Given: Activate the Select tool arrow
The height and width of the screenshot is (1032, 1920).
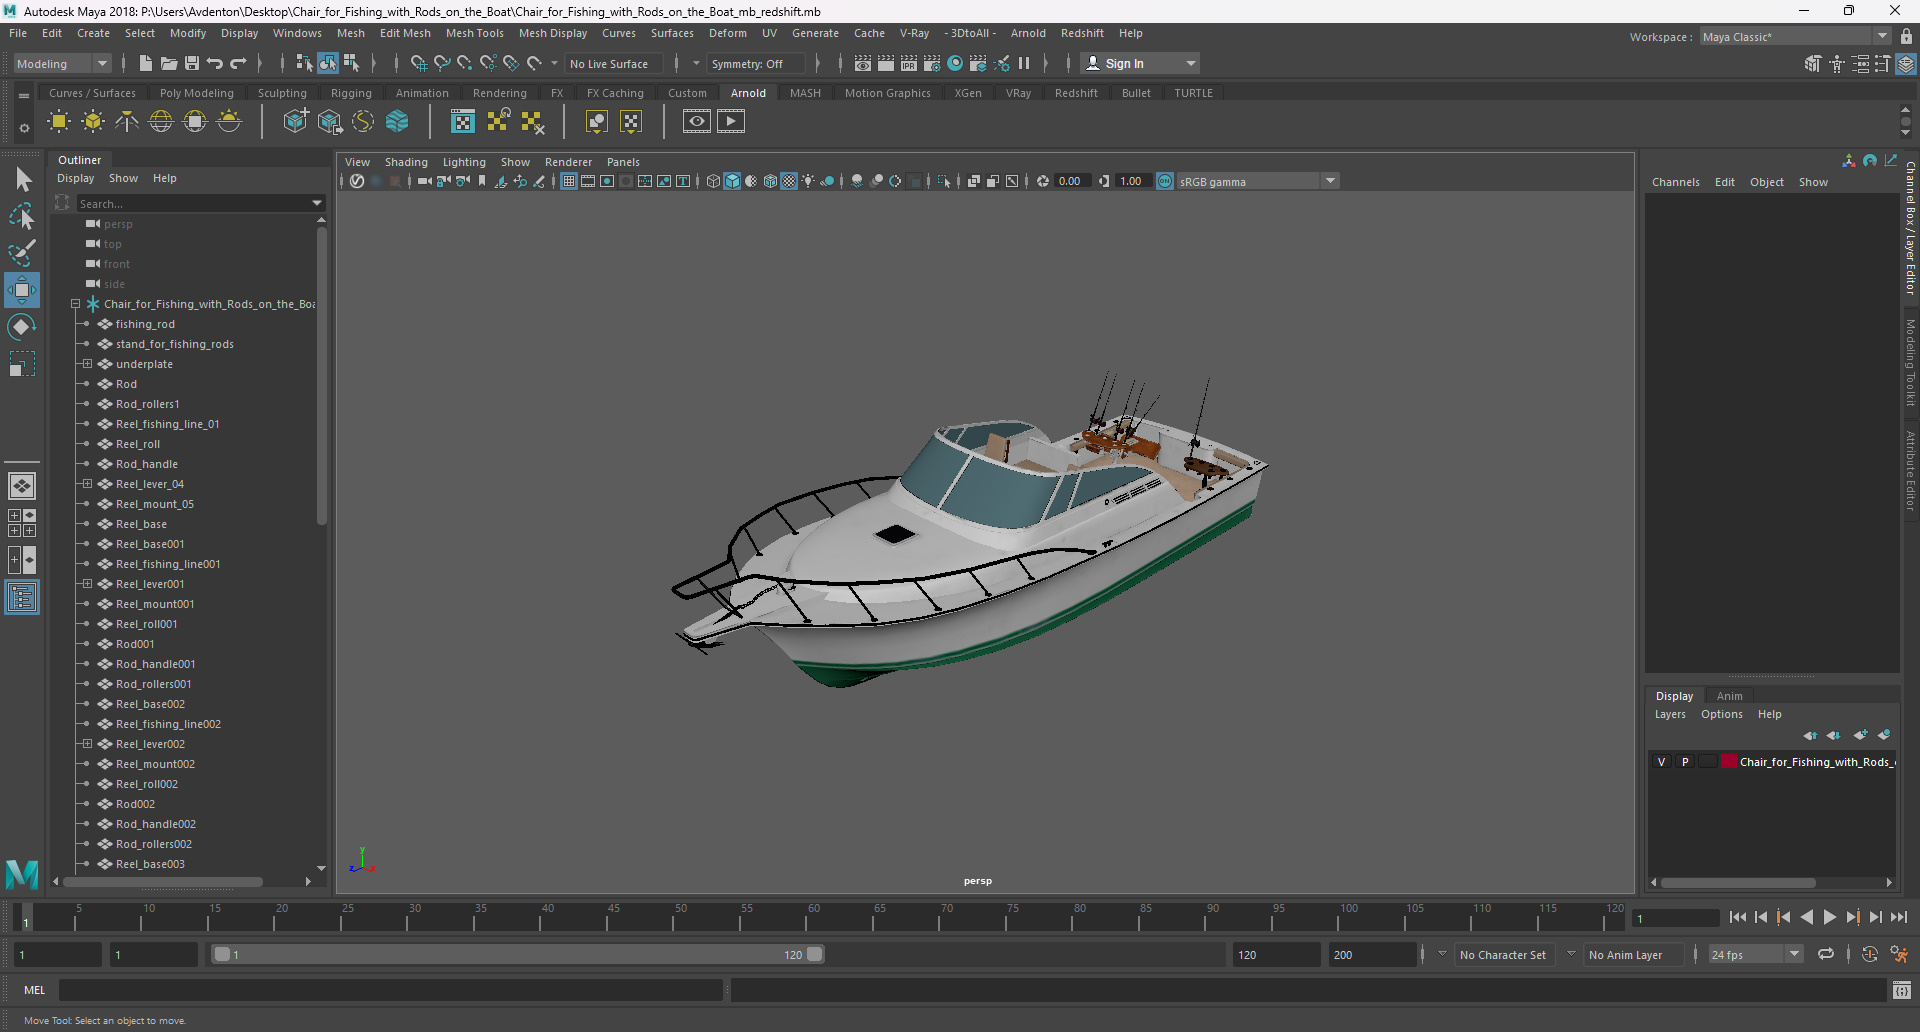Looking at the screenshot, I should pos(22,180).
